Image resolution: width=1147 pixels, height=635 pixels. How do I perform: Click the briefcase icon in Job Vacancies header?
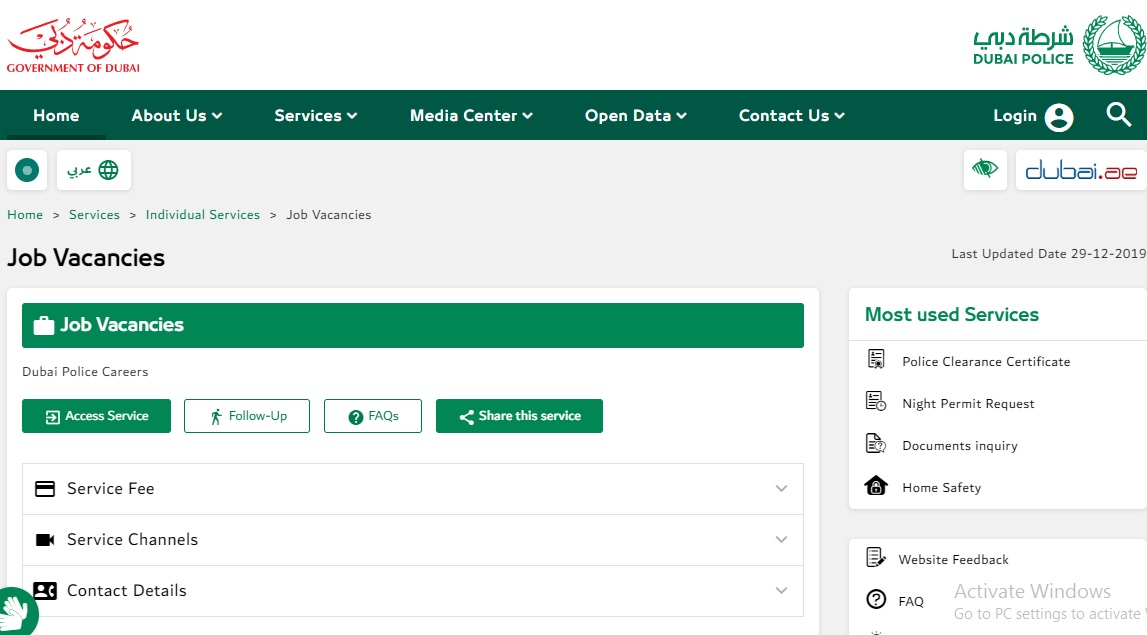point(44,326)
